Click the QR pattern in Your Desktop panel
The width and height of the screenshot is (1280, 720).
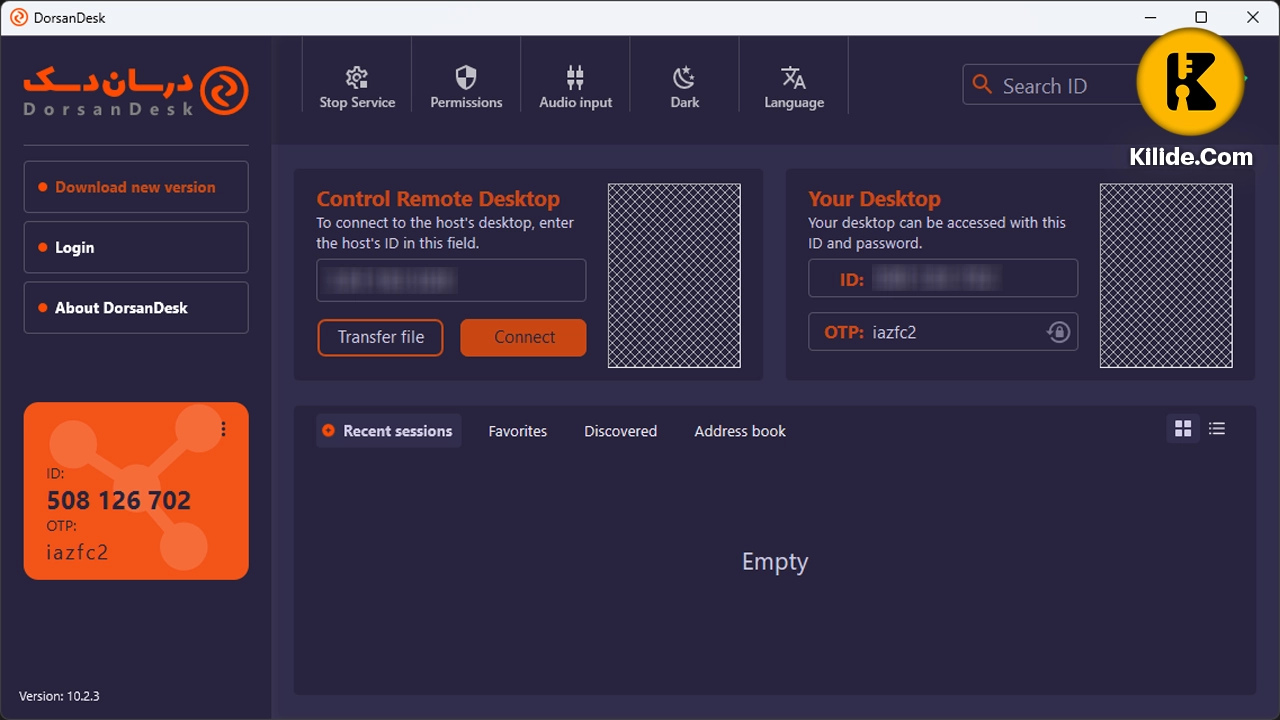pos(1166,275)
